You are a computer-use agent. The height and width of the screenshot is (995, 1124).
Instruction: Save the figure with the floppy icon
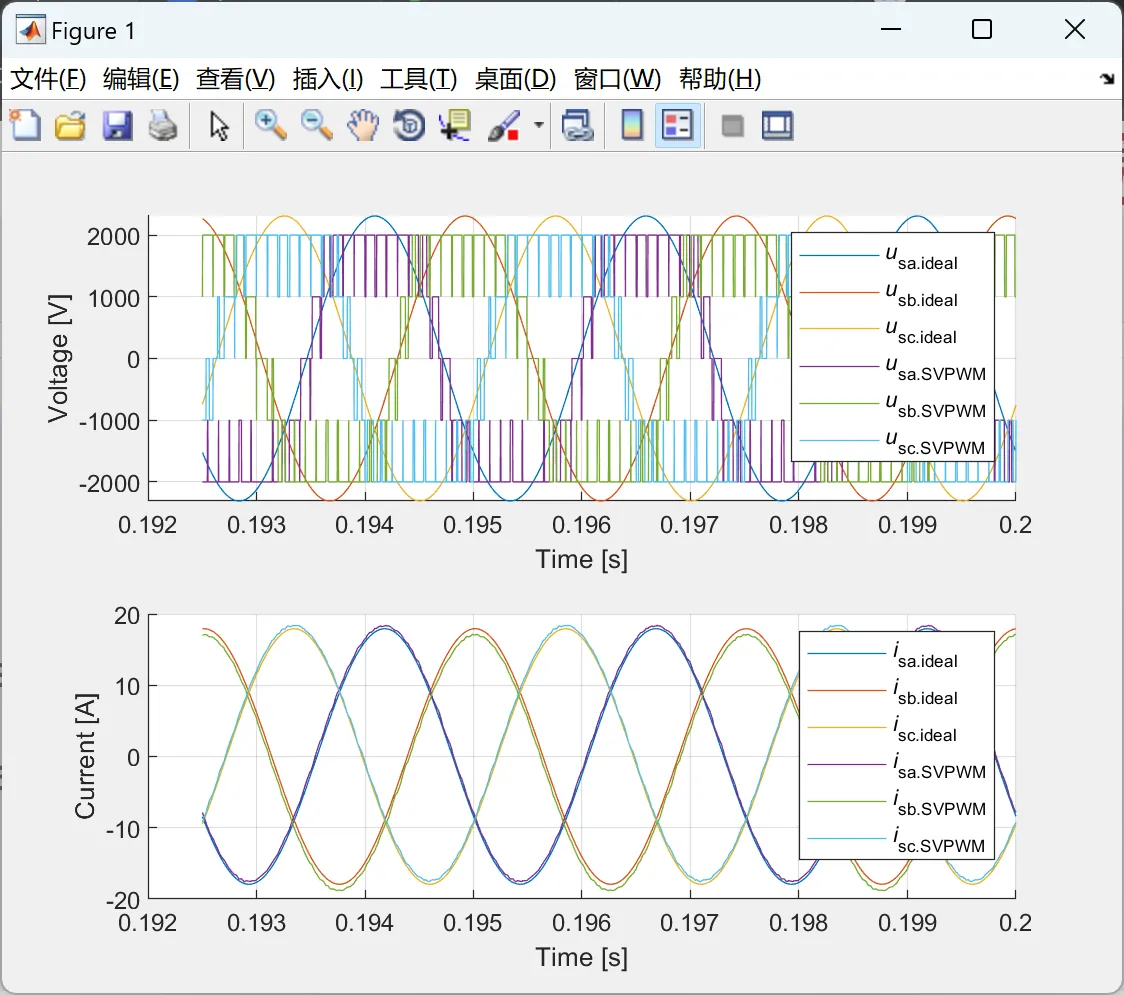(117, 125)
